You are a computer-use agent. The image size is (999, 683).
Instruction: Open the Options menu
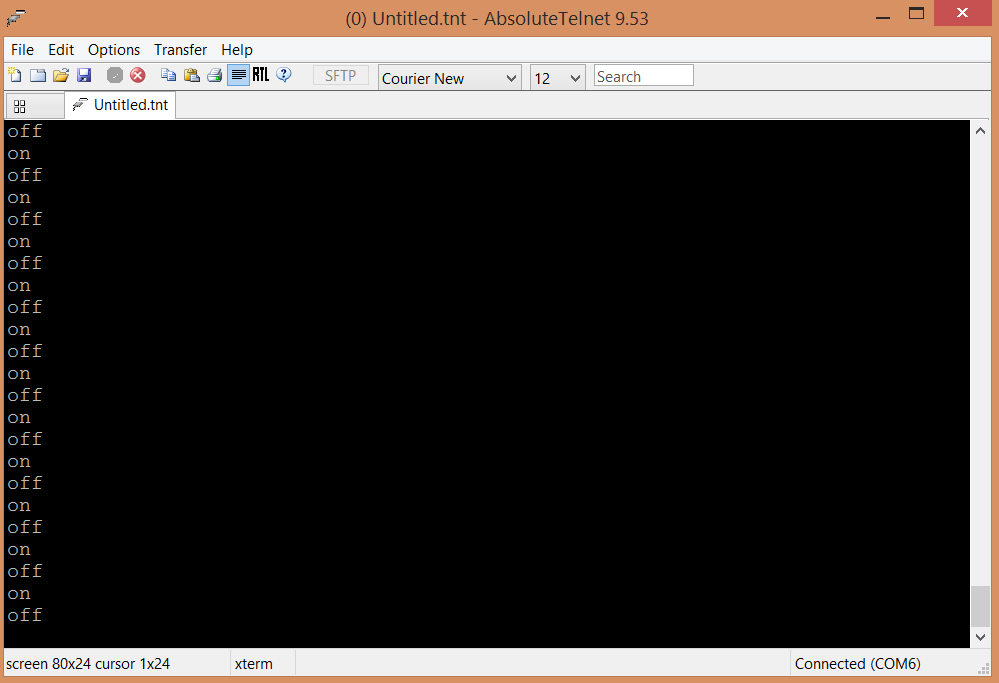113,49
